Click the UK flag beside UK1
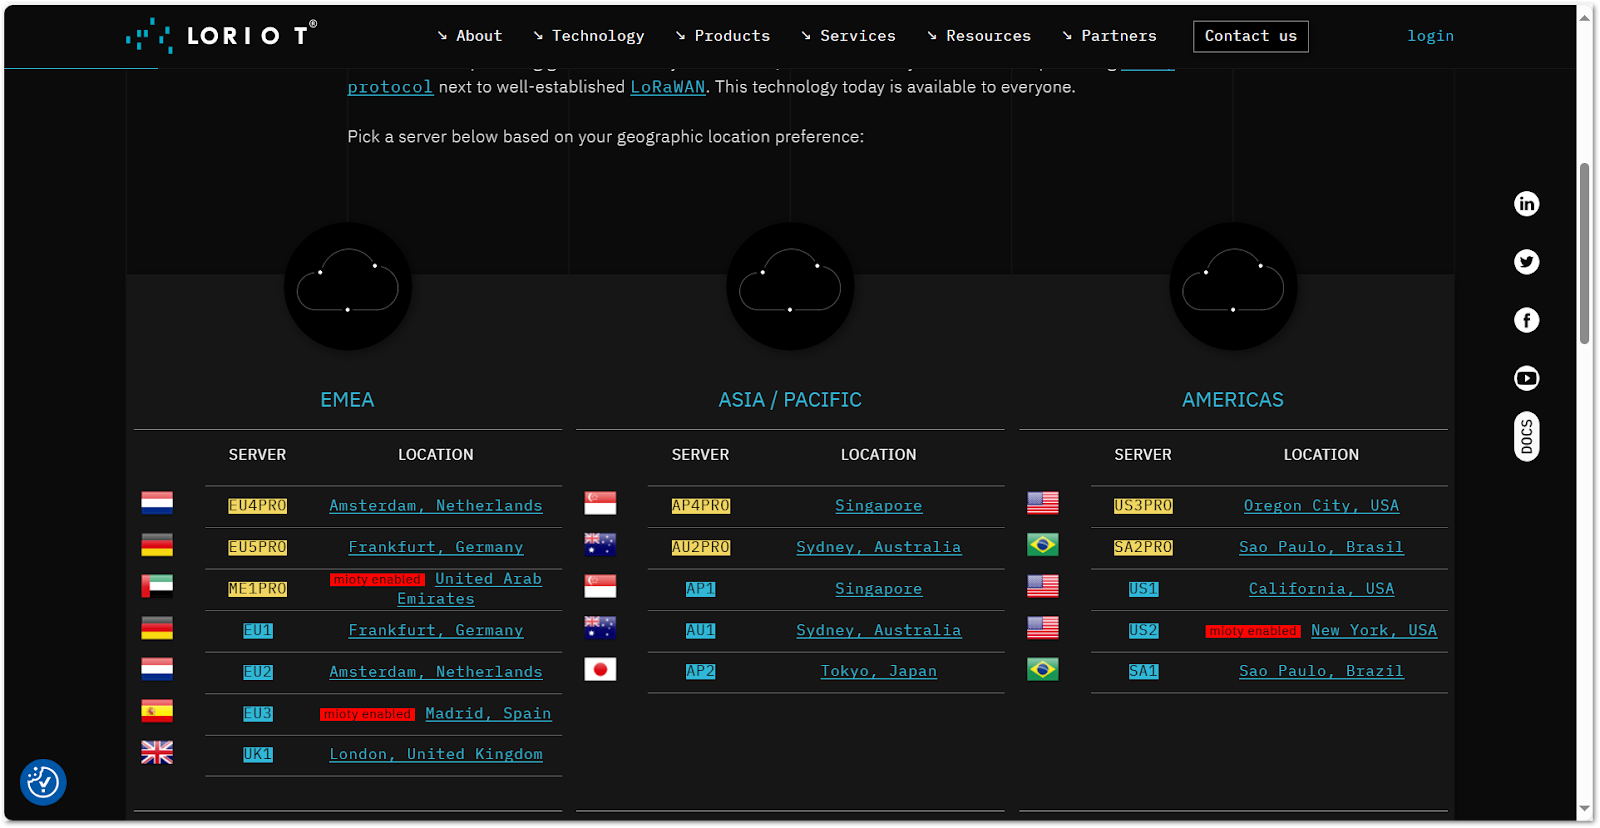The height and width of the screenshot is (828, 1600). coord(157,752)
